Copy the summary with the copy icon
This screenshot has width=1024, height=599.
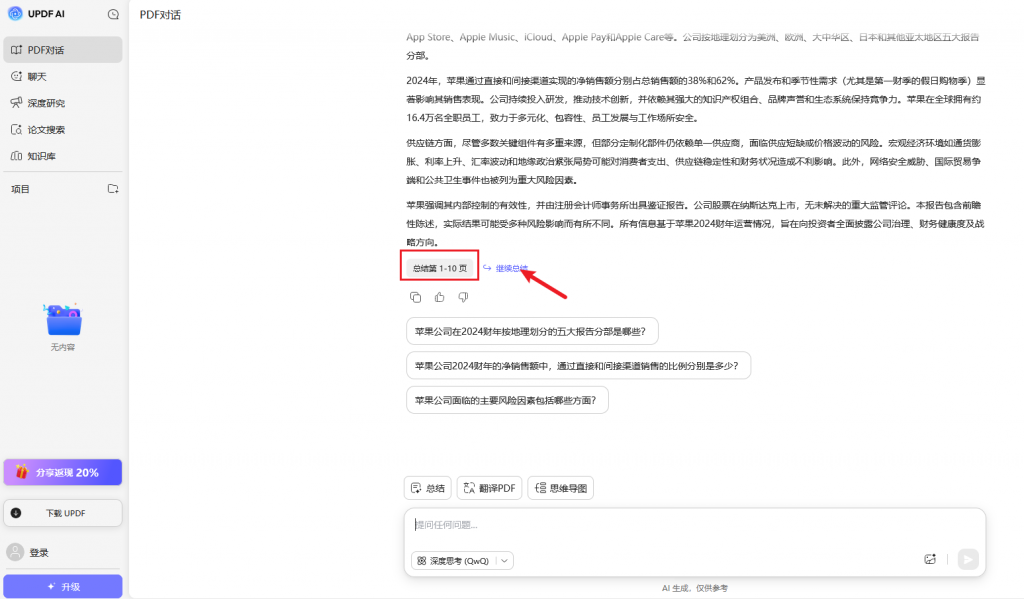tap(415, 297)
